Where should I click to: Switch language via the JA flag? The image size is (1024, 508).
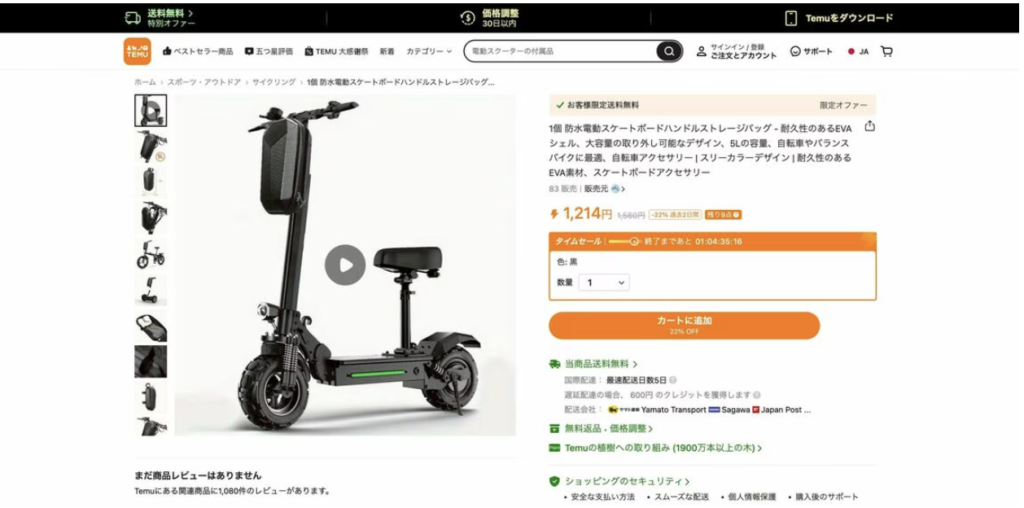click(x=858, y=52)
